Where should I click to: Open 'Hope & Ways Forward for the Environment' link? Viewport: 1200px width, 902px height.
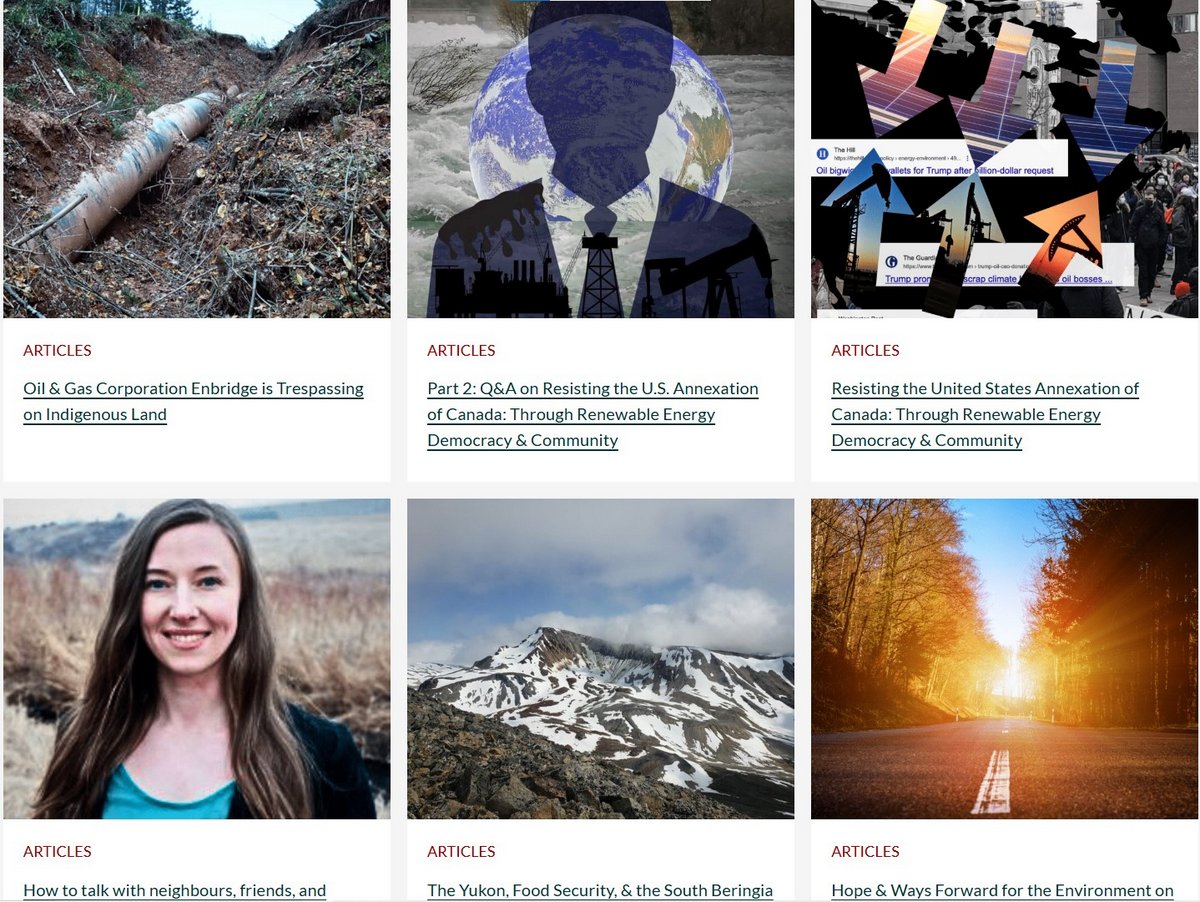[1002, 890]
